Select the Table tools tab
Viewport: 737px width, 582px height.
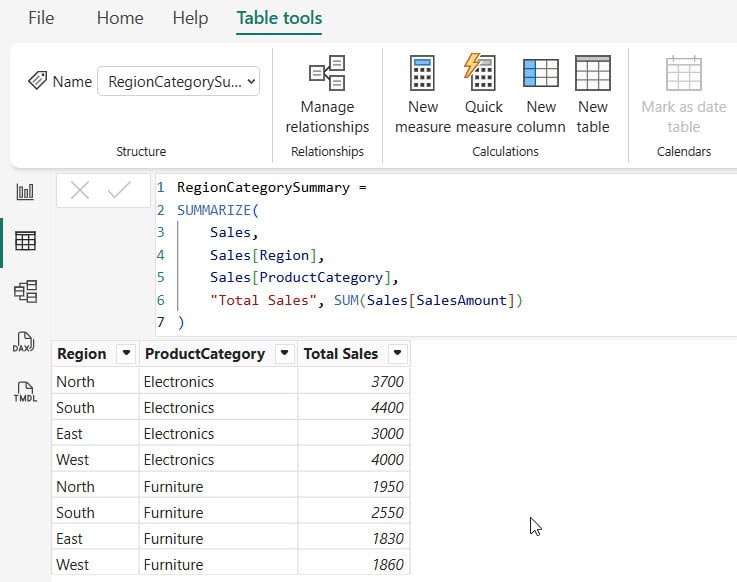pos(279,18)
